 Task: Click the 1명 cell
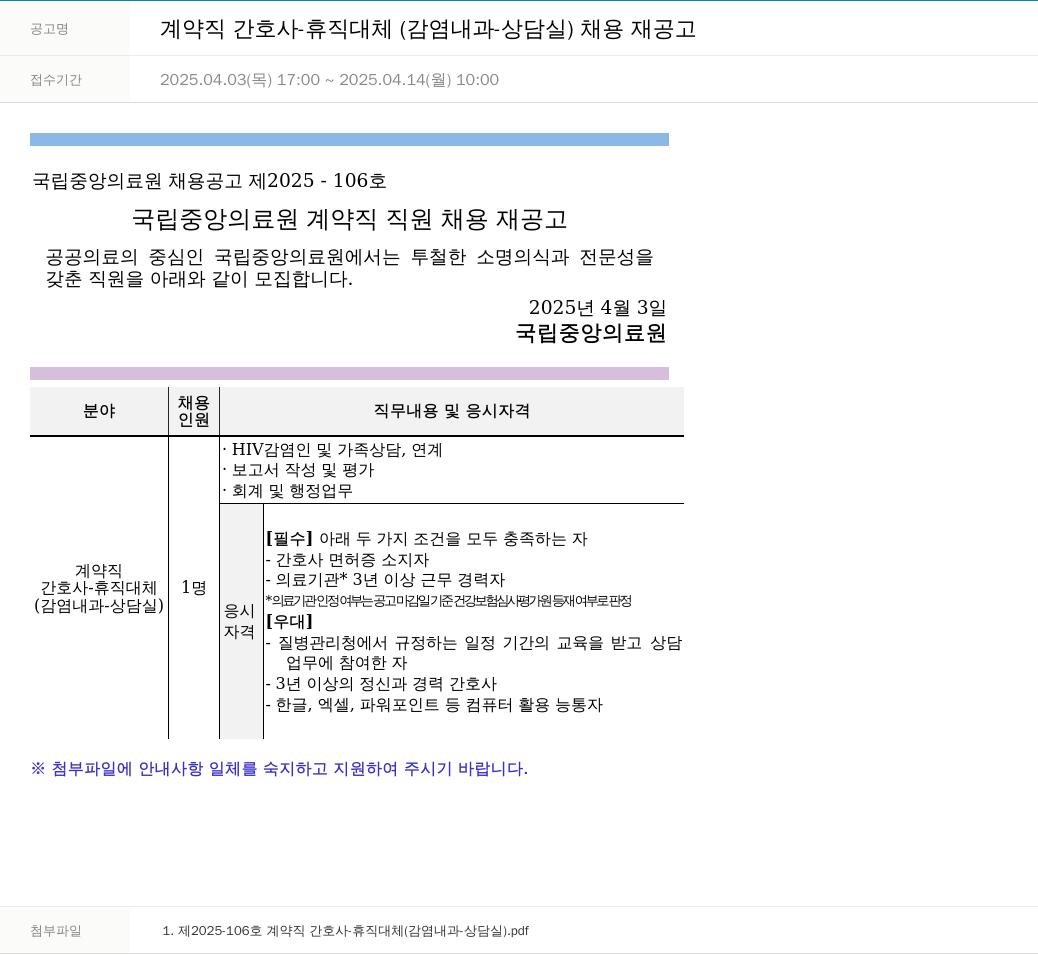pos(194,587)
